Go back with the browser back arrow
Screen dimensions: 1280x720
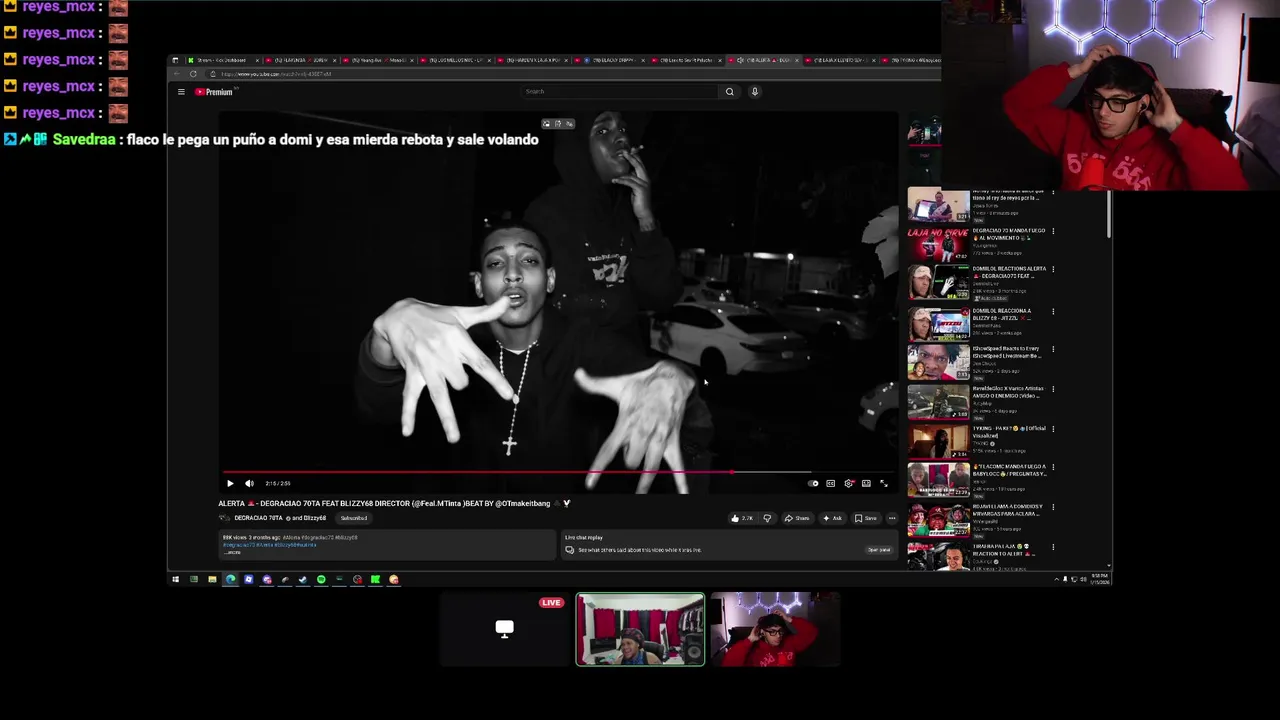(x=176, y=74)
